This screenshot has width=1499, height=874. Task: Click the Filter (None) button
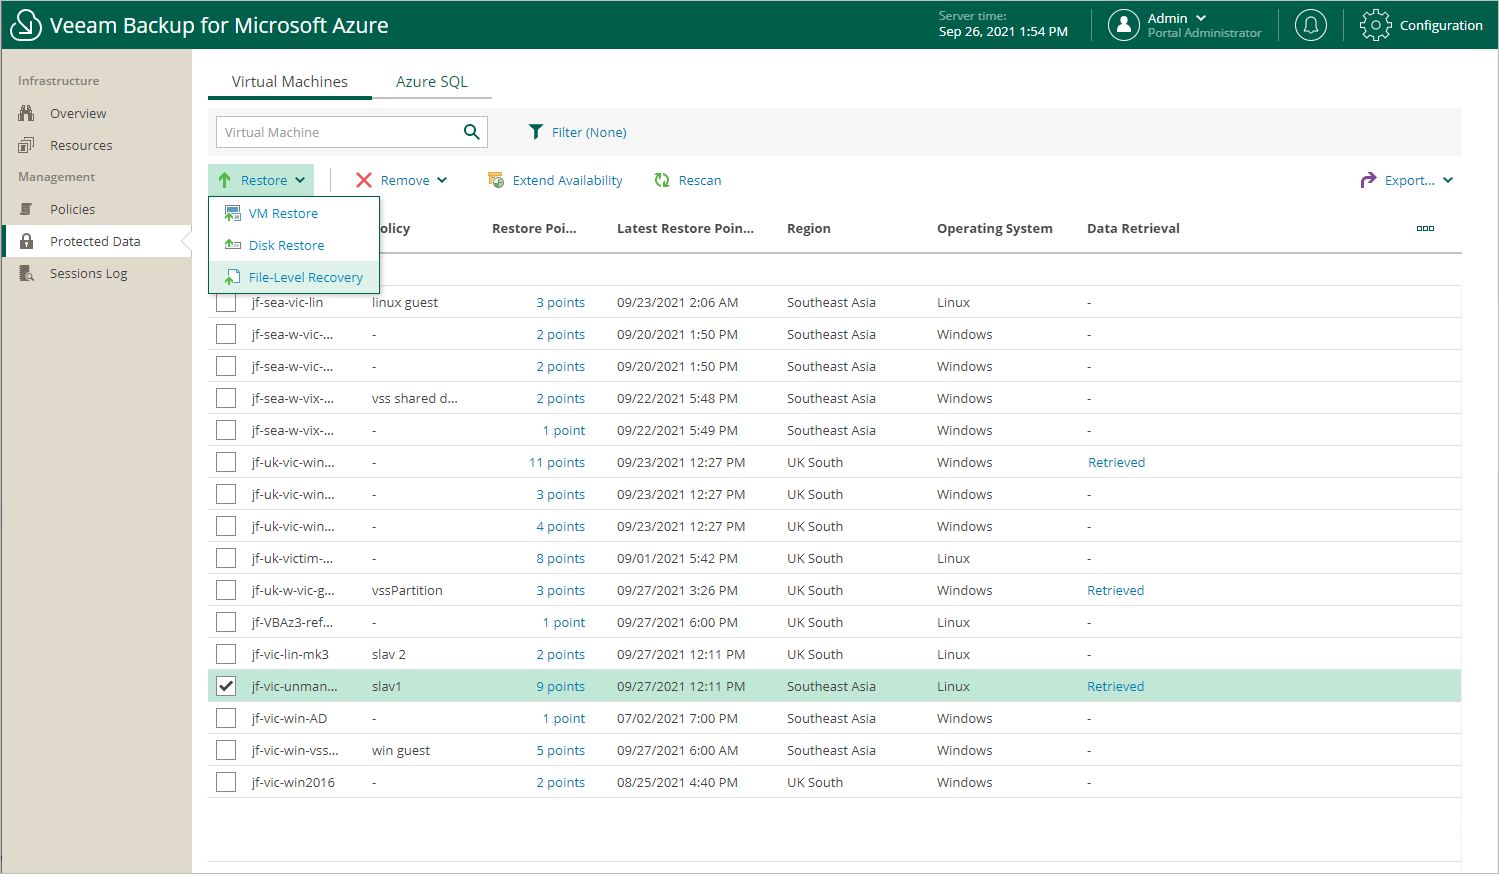pyautogui.click(x=578, y=132)
